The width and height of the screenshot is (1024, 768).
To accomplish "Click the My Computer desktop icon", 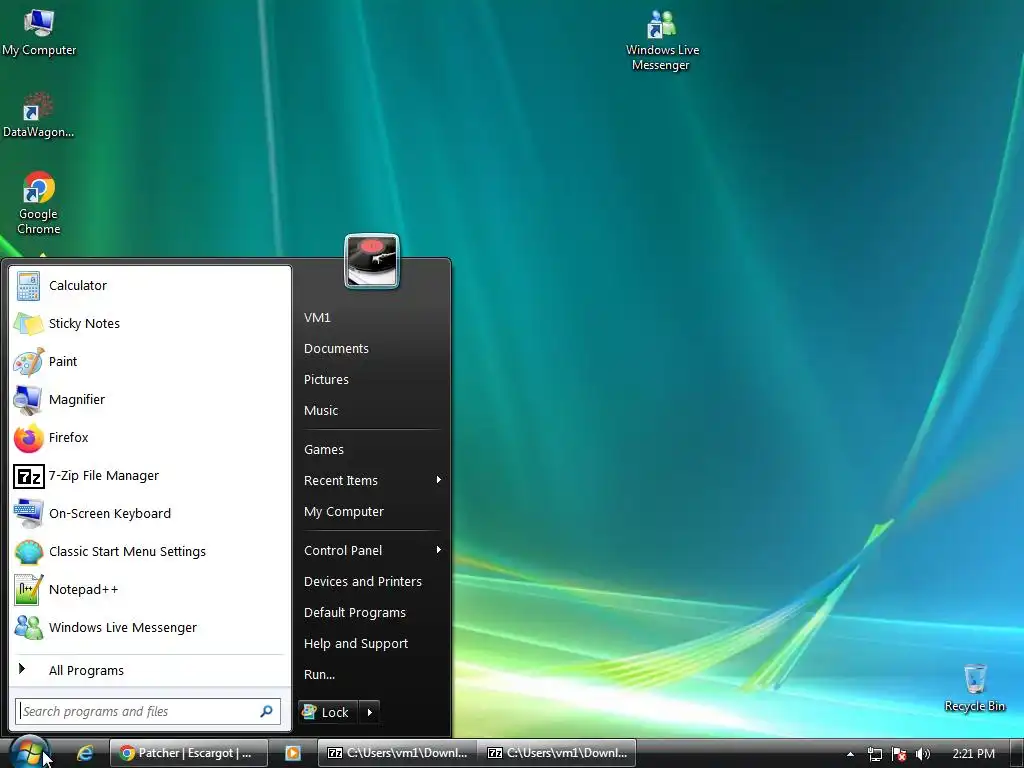I will click(39, 33).
